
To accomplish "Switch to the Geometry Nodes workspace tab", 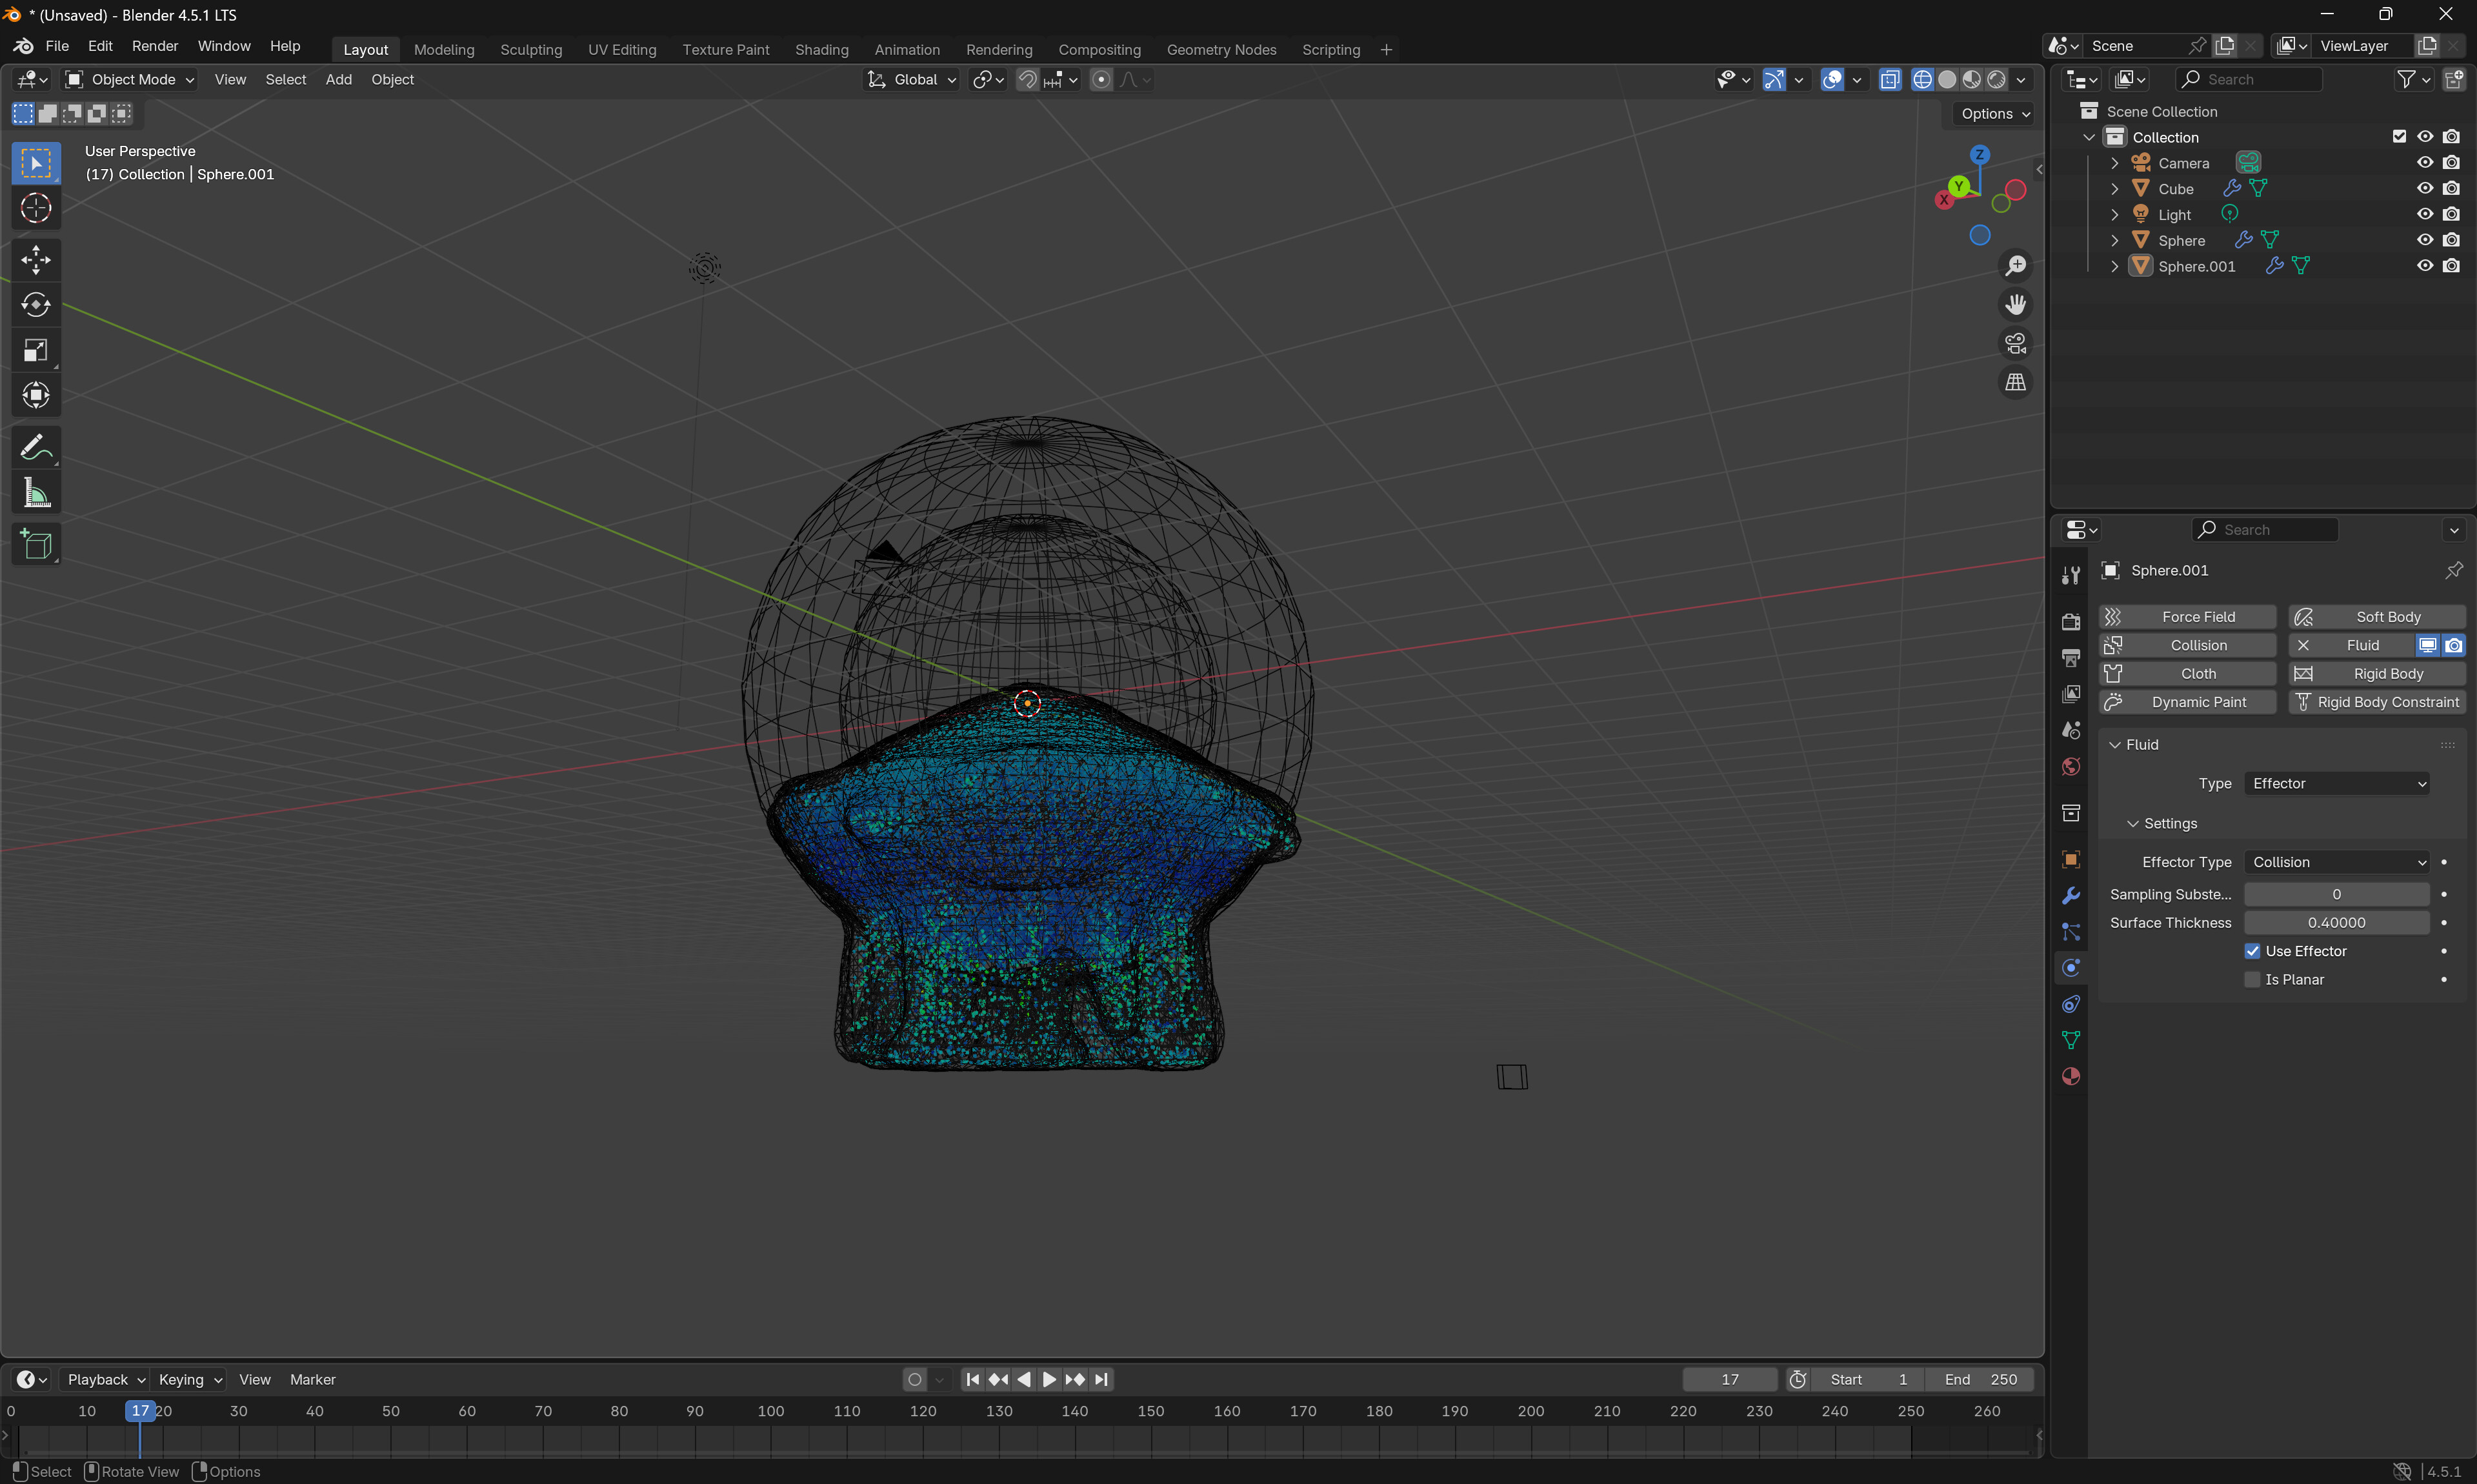I will tap(1221, 49).
